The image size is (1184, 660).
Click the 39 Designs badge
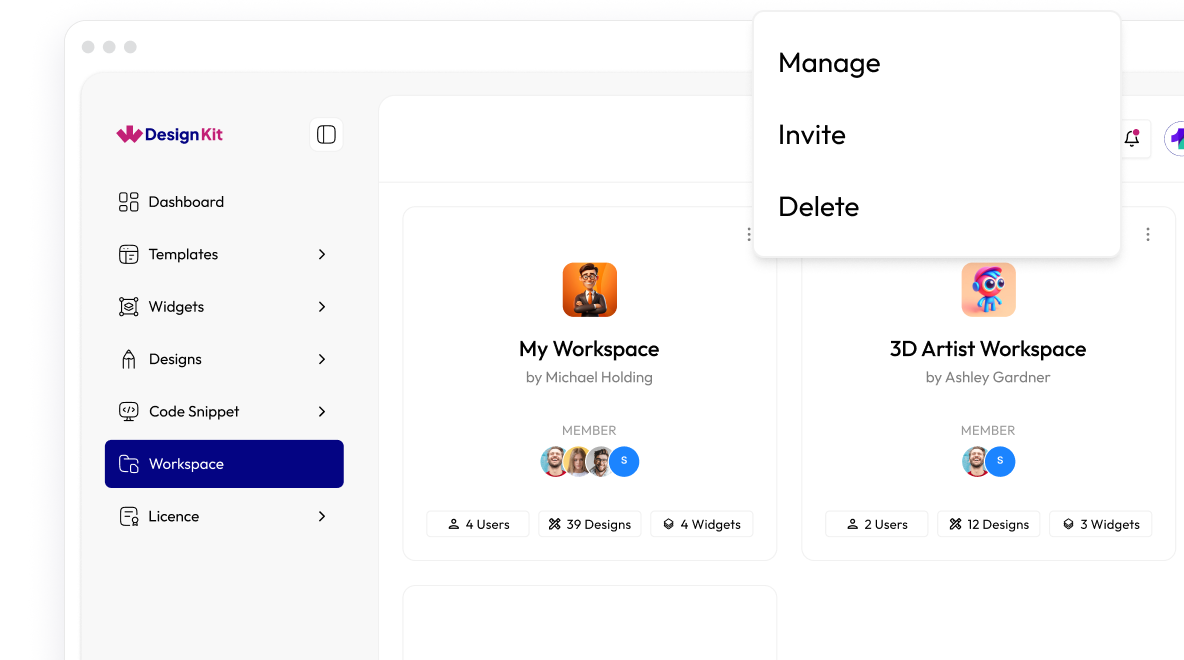click(x=589, y=524)
